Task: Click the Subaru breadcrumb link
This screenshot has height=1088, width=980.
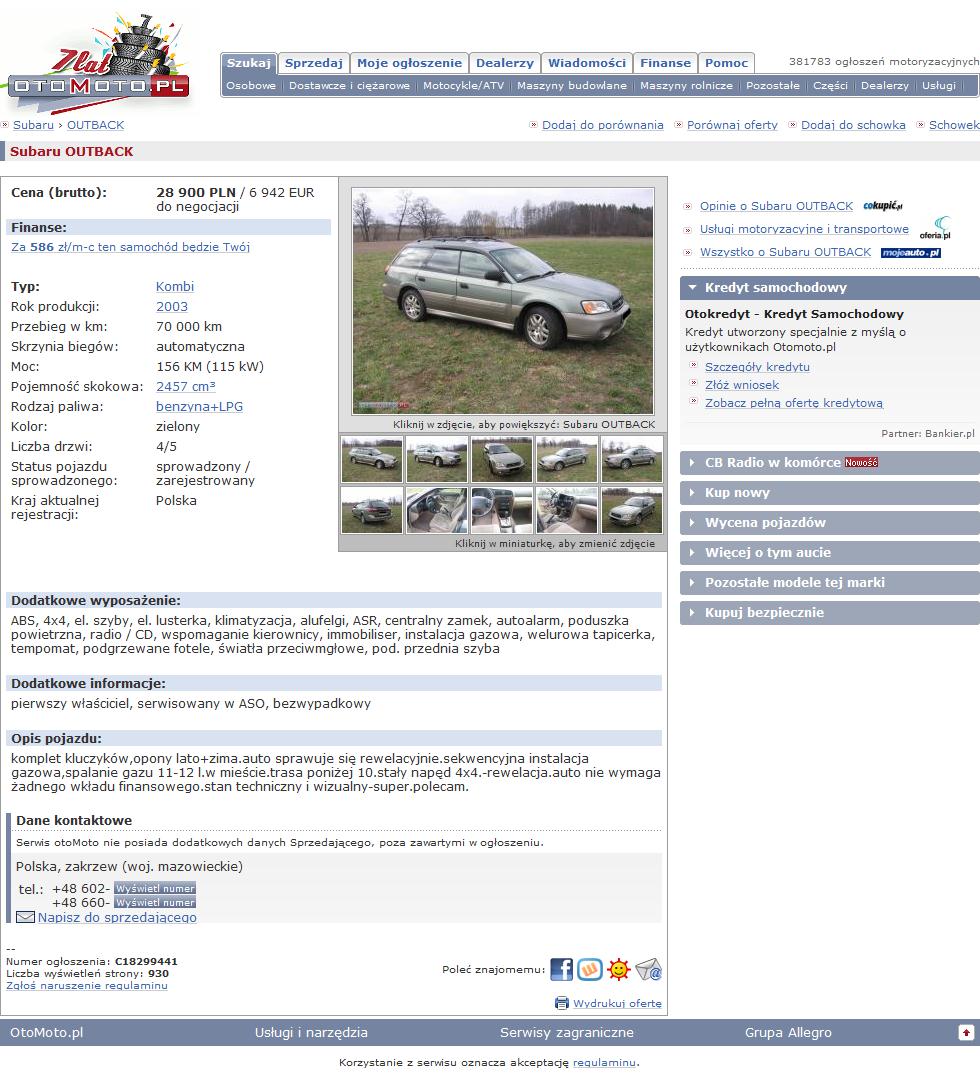Action: pos(33,125)
